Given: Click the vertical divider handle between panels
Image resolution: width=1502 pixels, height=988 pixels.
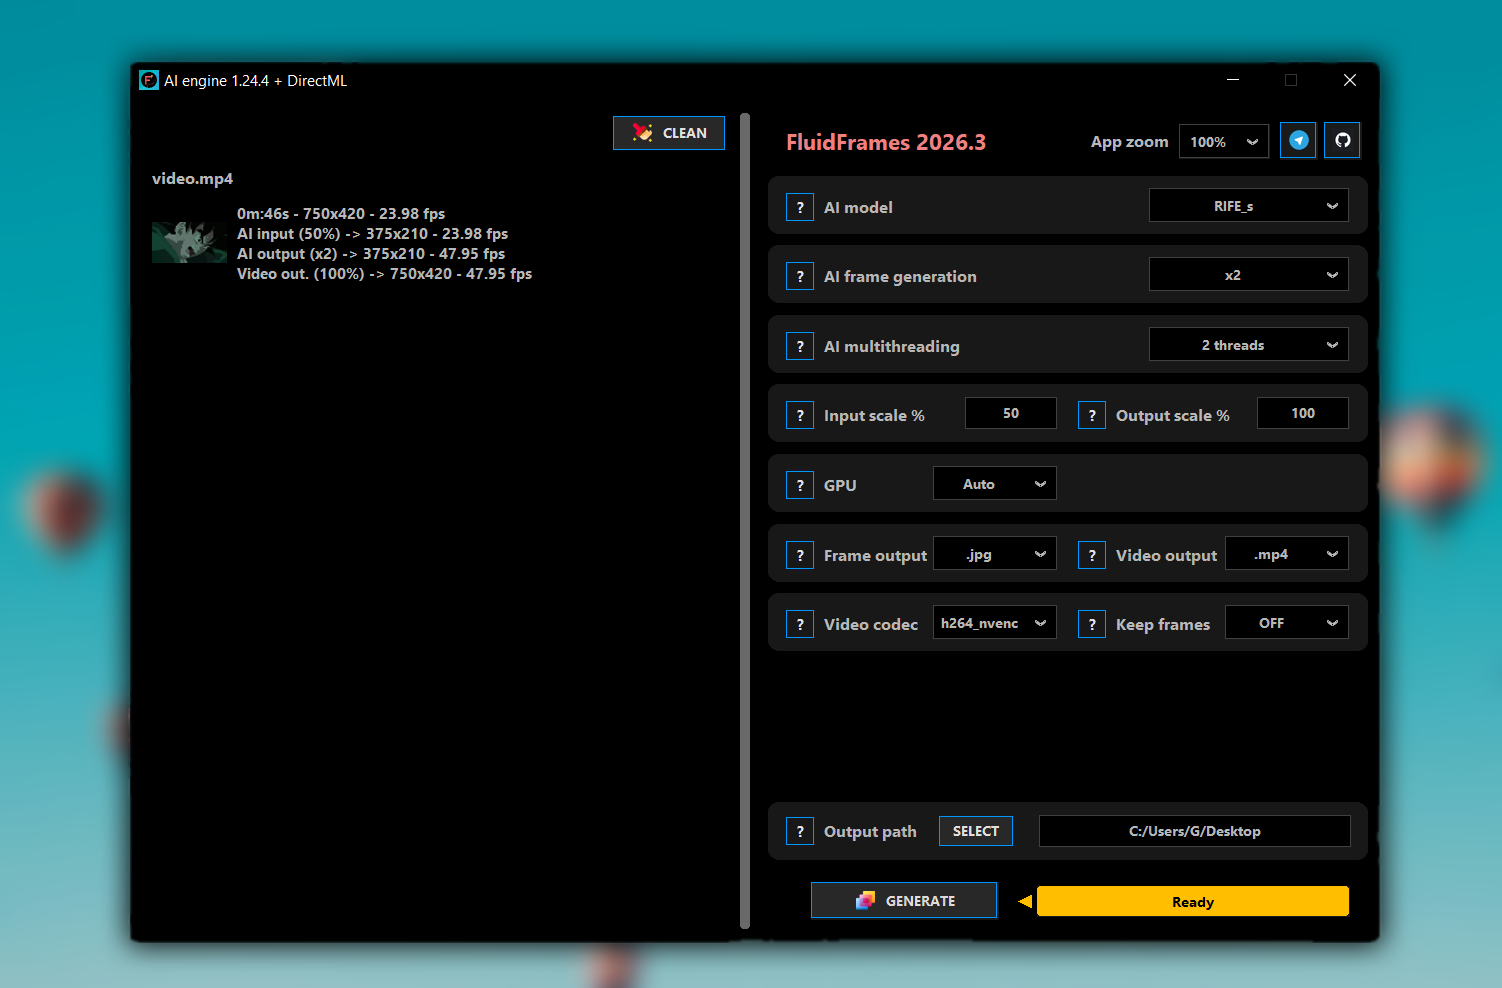Looking at the screenshot, I should click(x=745, y=521).
